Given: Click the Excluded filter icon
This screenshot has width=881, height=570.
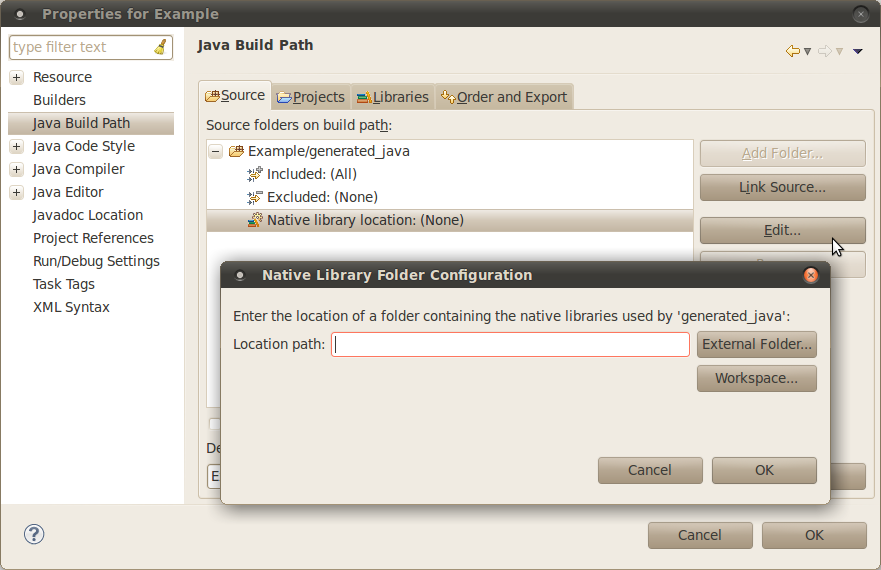Looking at the screenshot, I should (x=255, y=197).
